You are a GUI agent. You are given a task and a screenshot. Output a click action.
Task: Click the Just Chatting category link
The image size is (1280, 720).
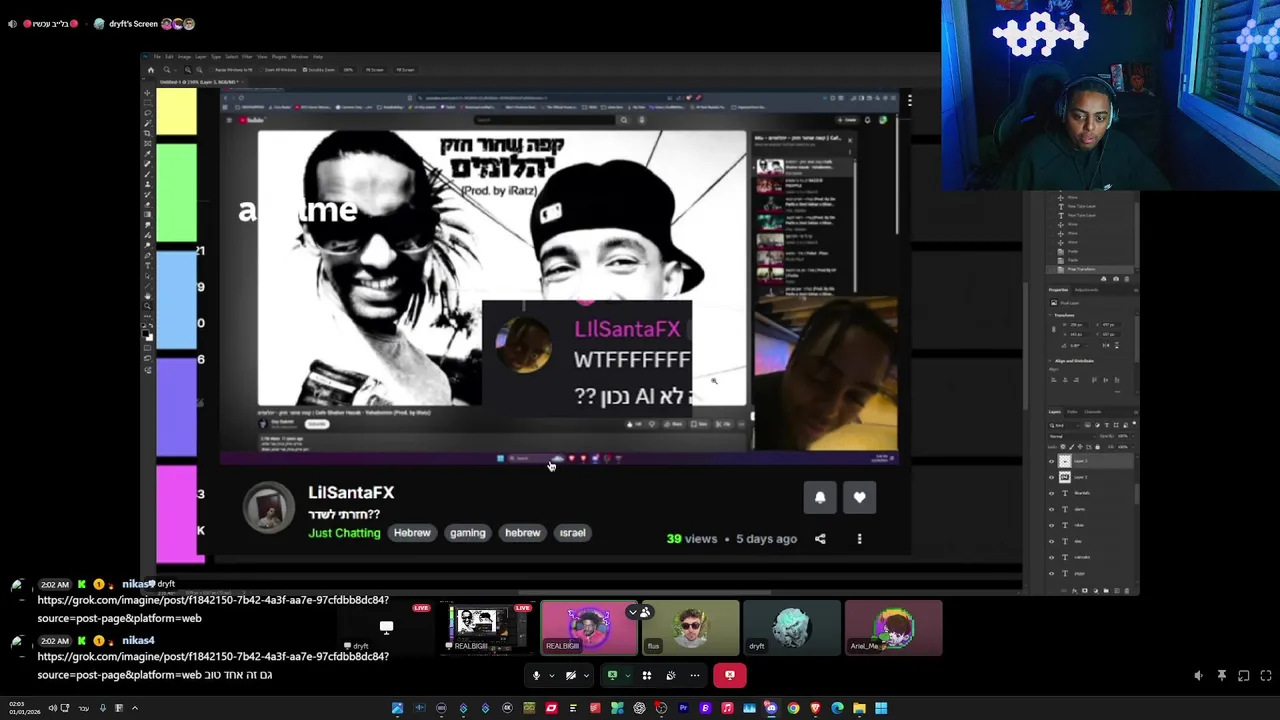click(344, 533)
